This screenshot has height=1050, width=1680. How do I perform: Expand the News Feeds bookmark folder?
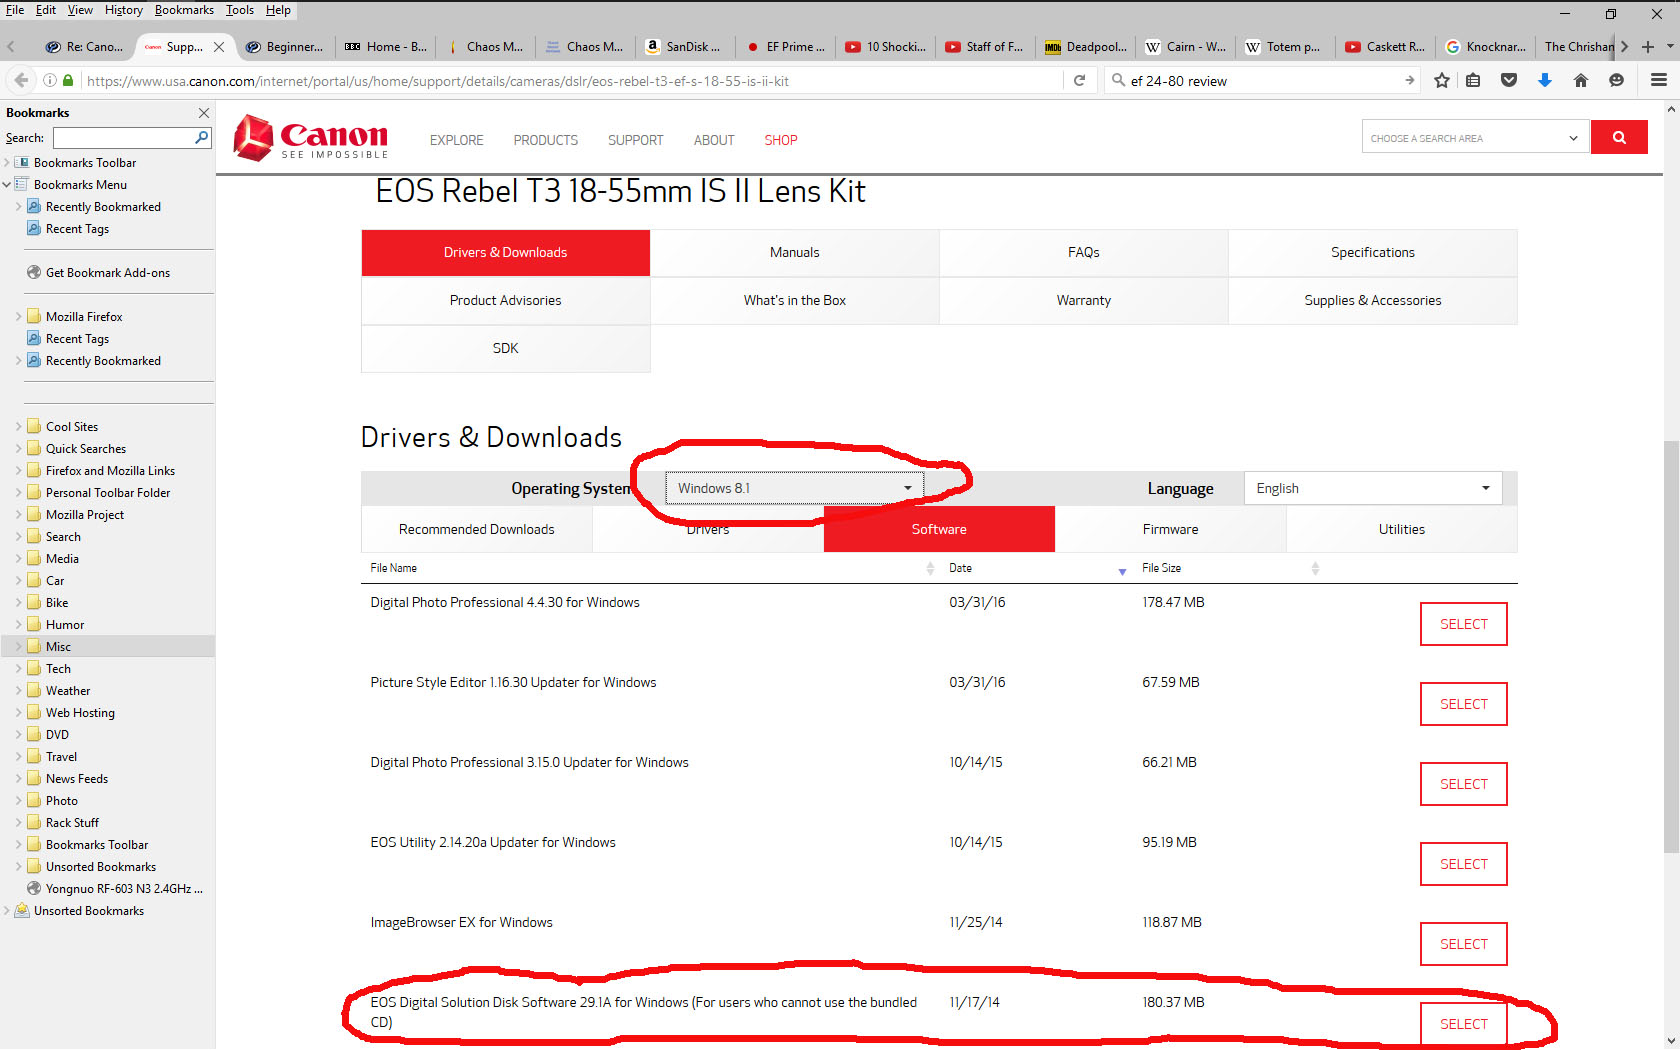tap(18, 779)
